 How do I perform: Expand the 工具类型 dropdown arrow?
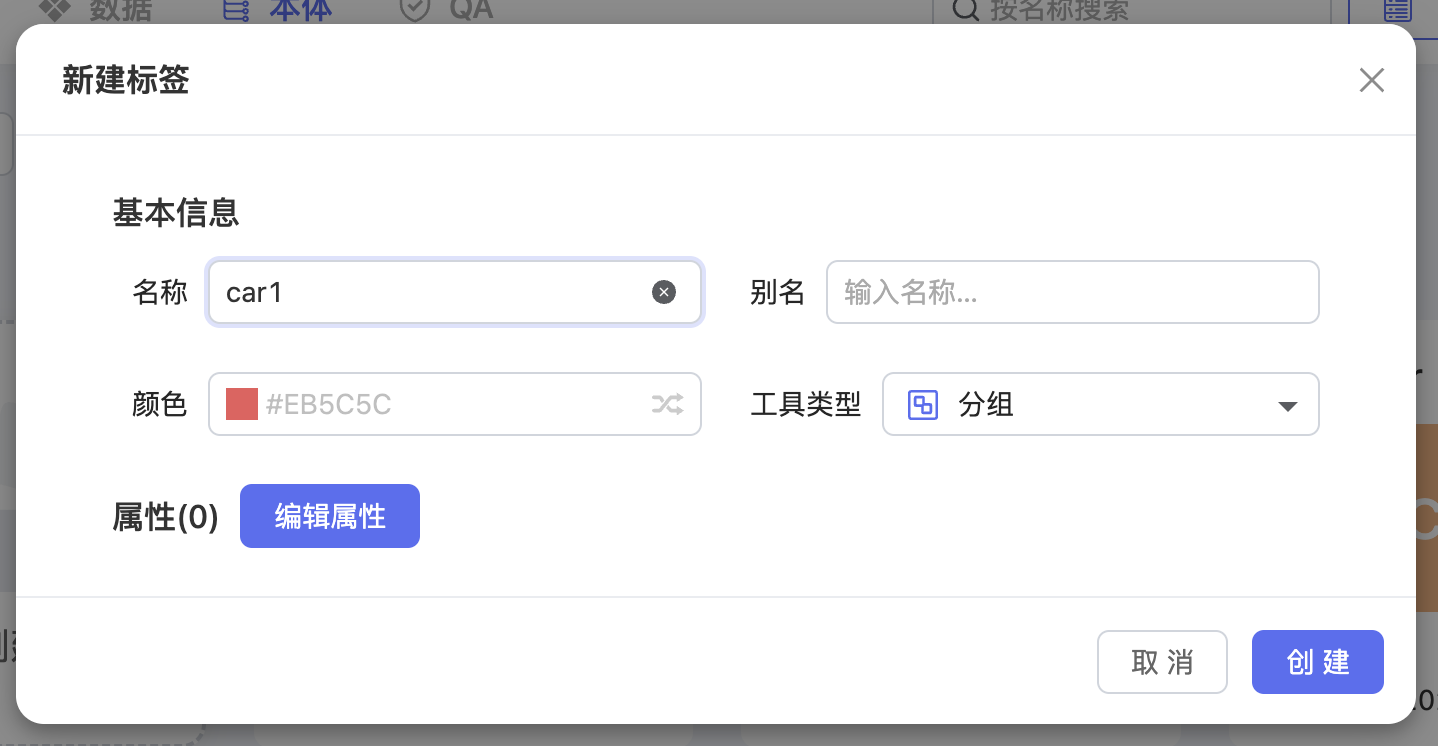coord(1288,406)
